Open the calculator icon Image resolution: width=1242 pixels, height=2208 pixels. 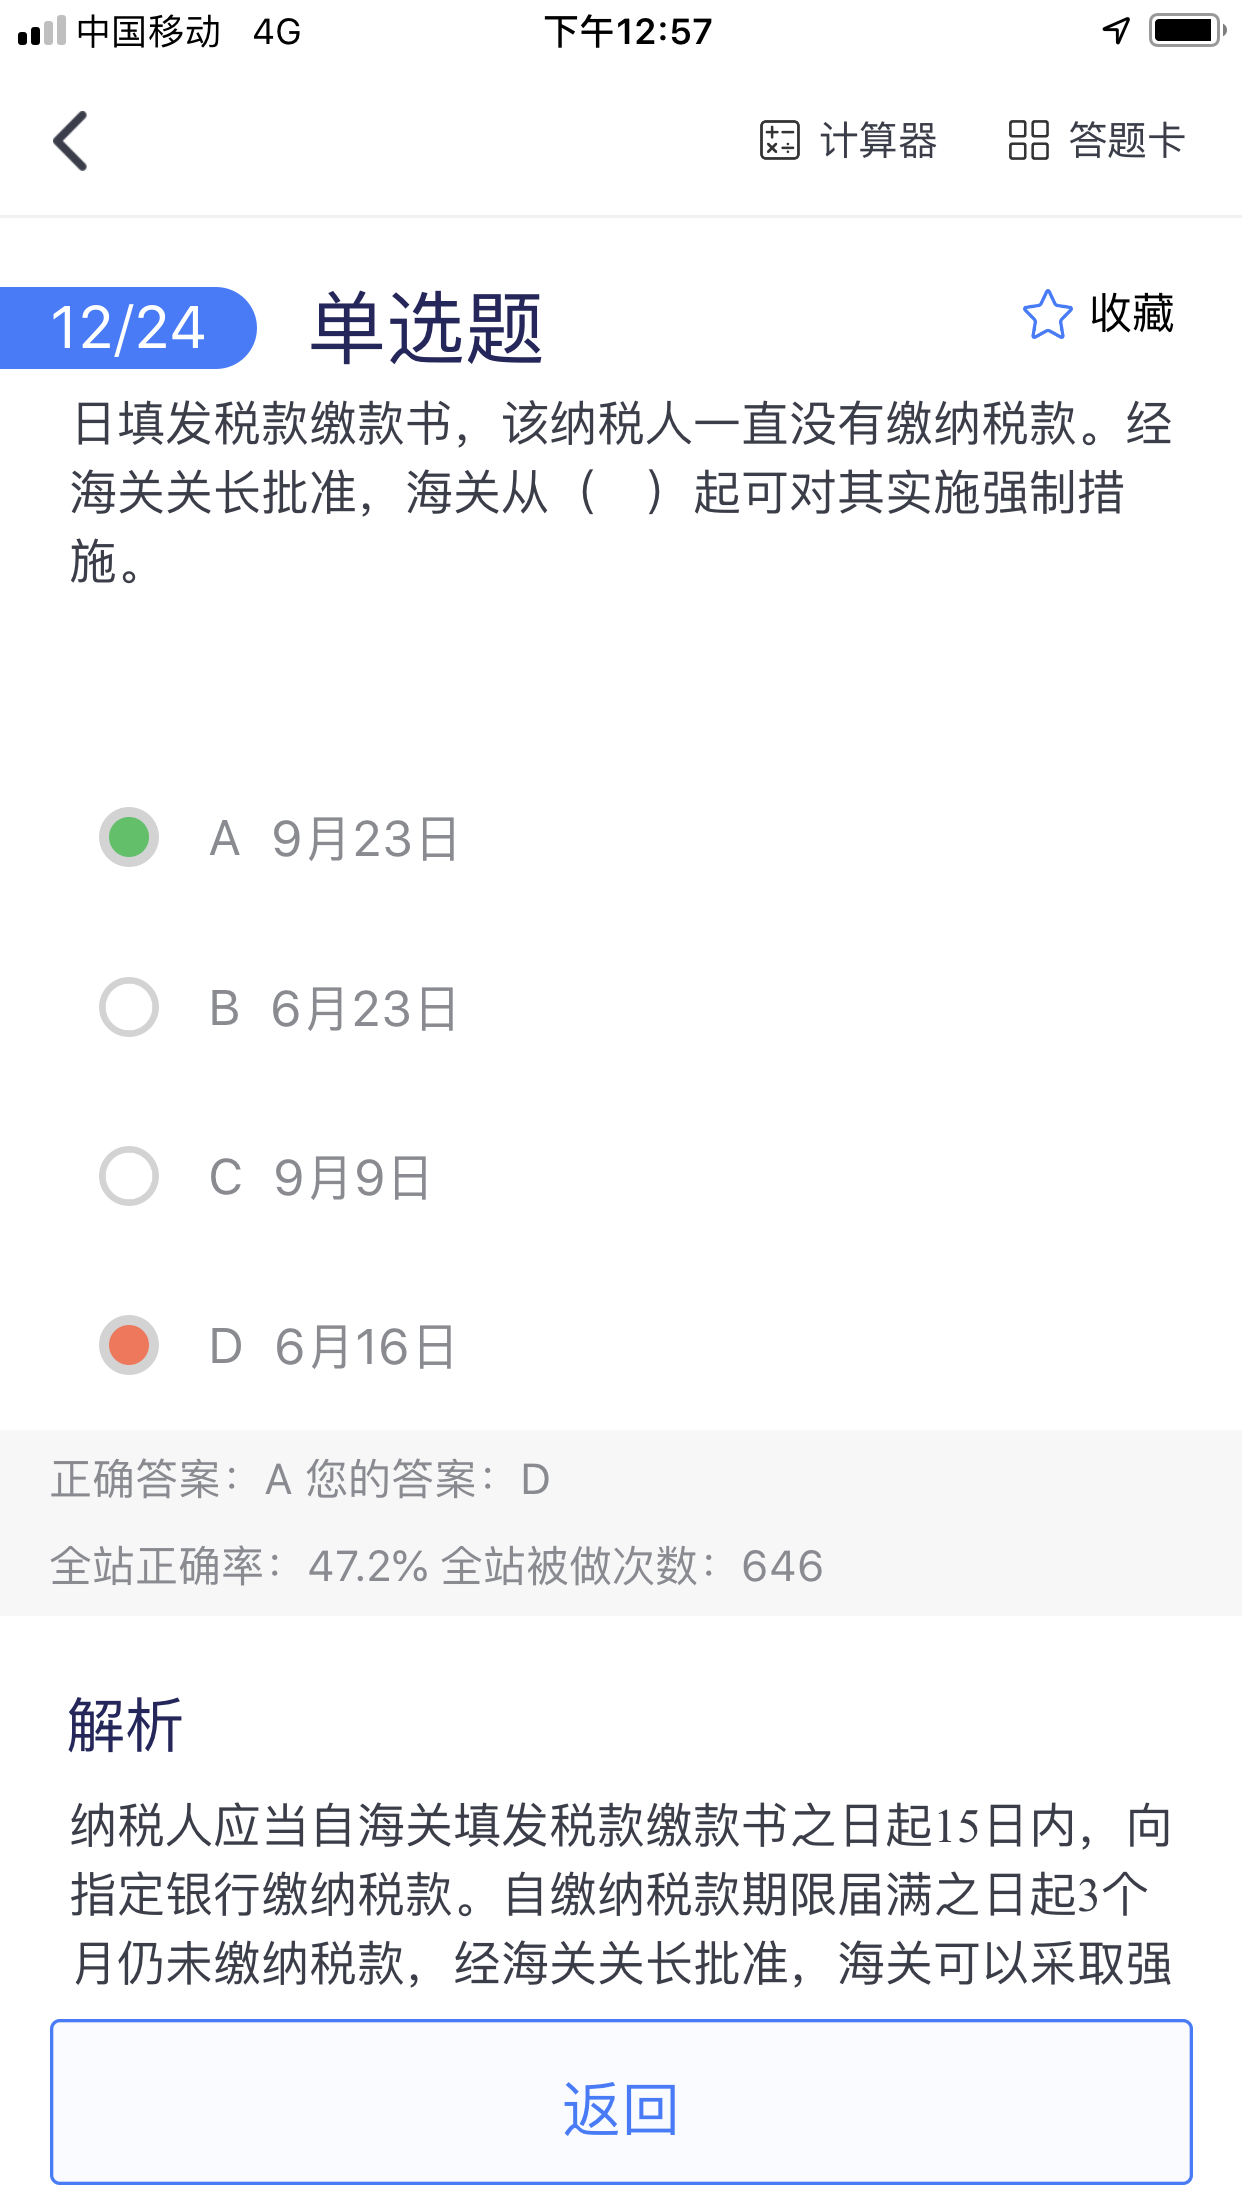pos(779,140)
